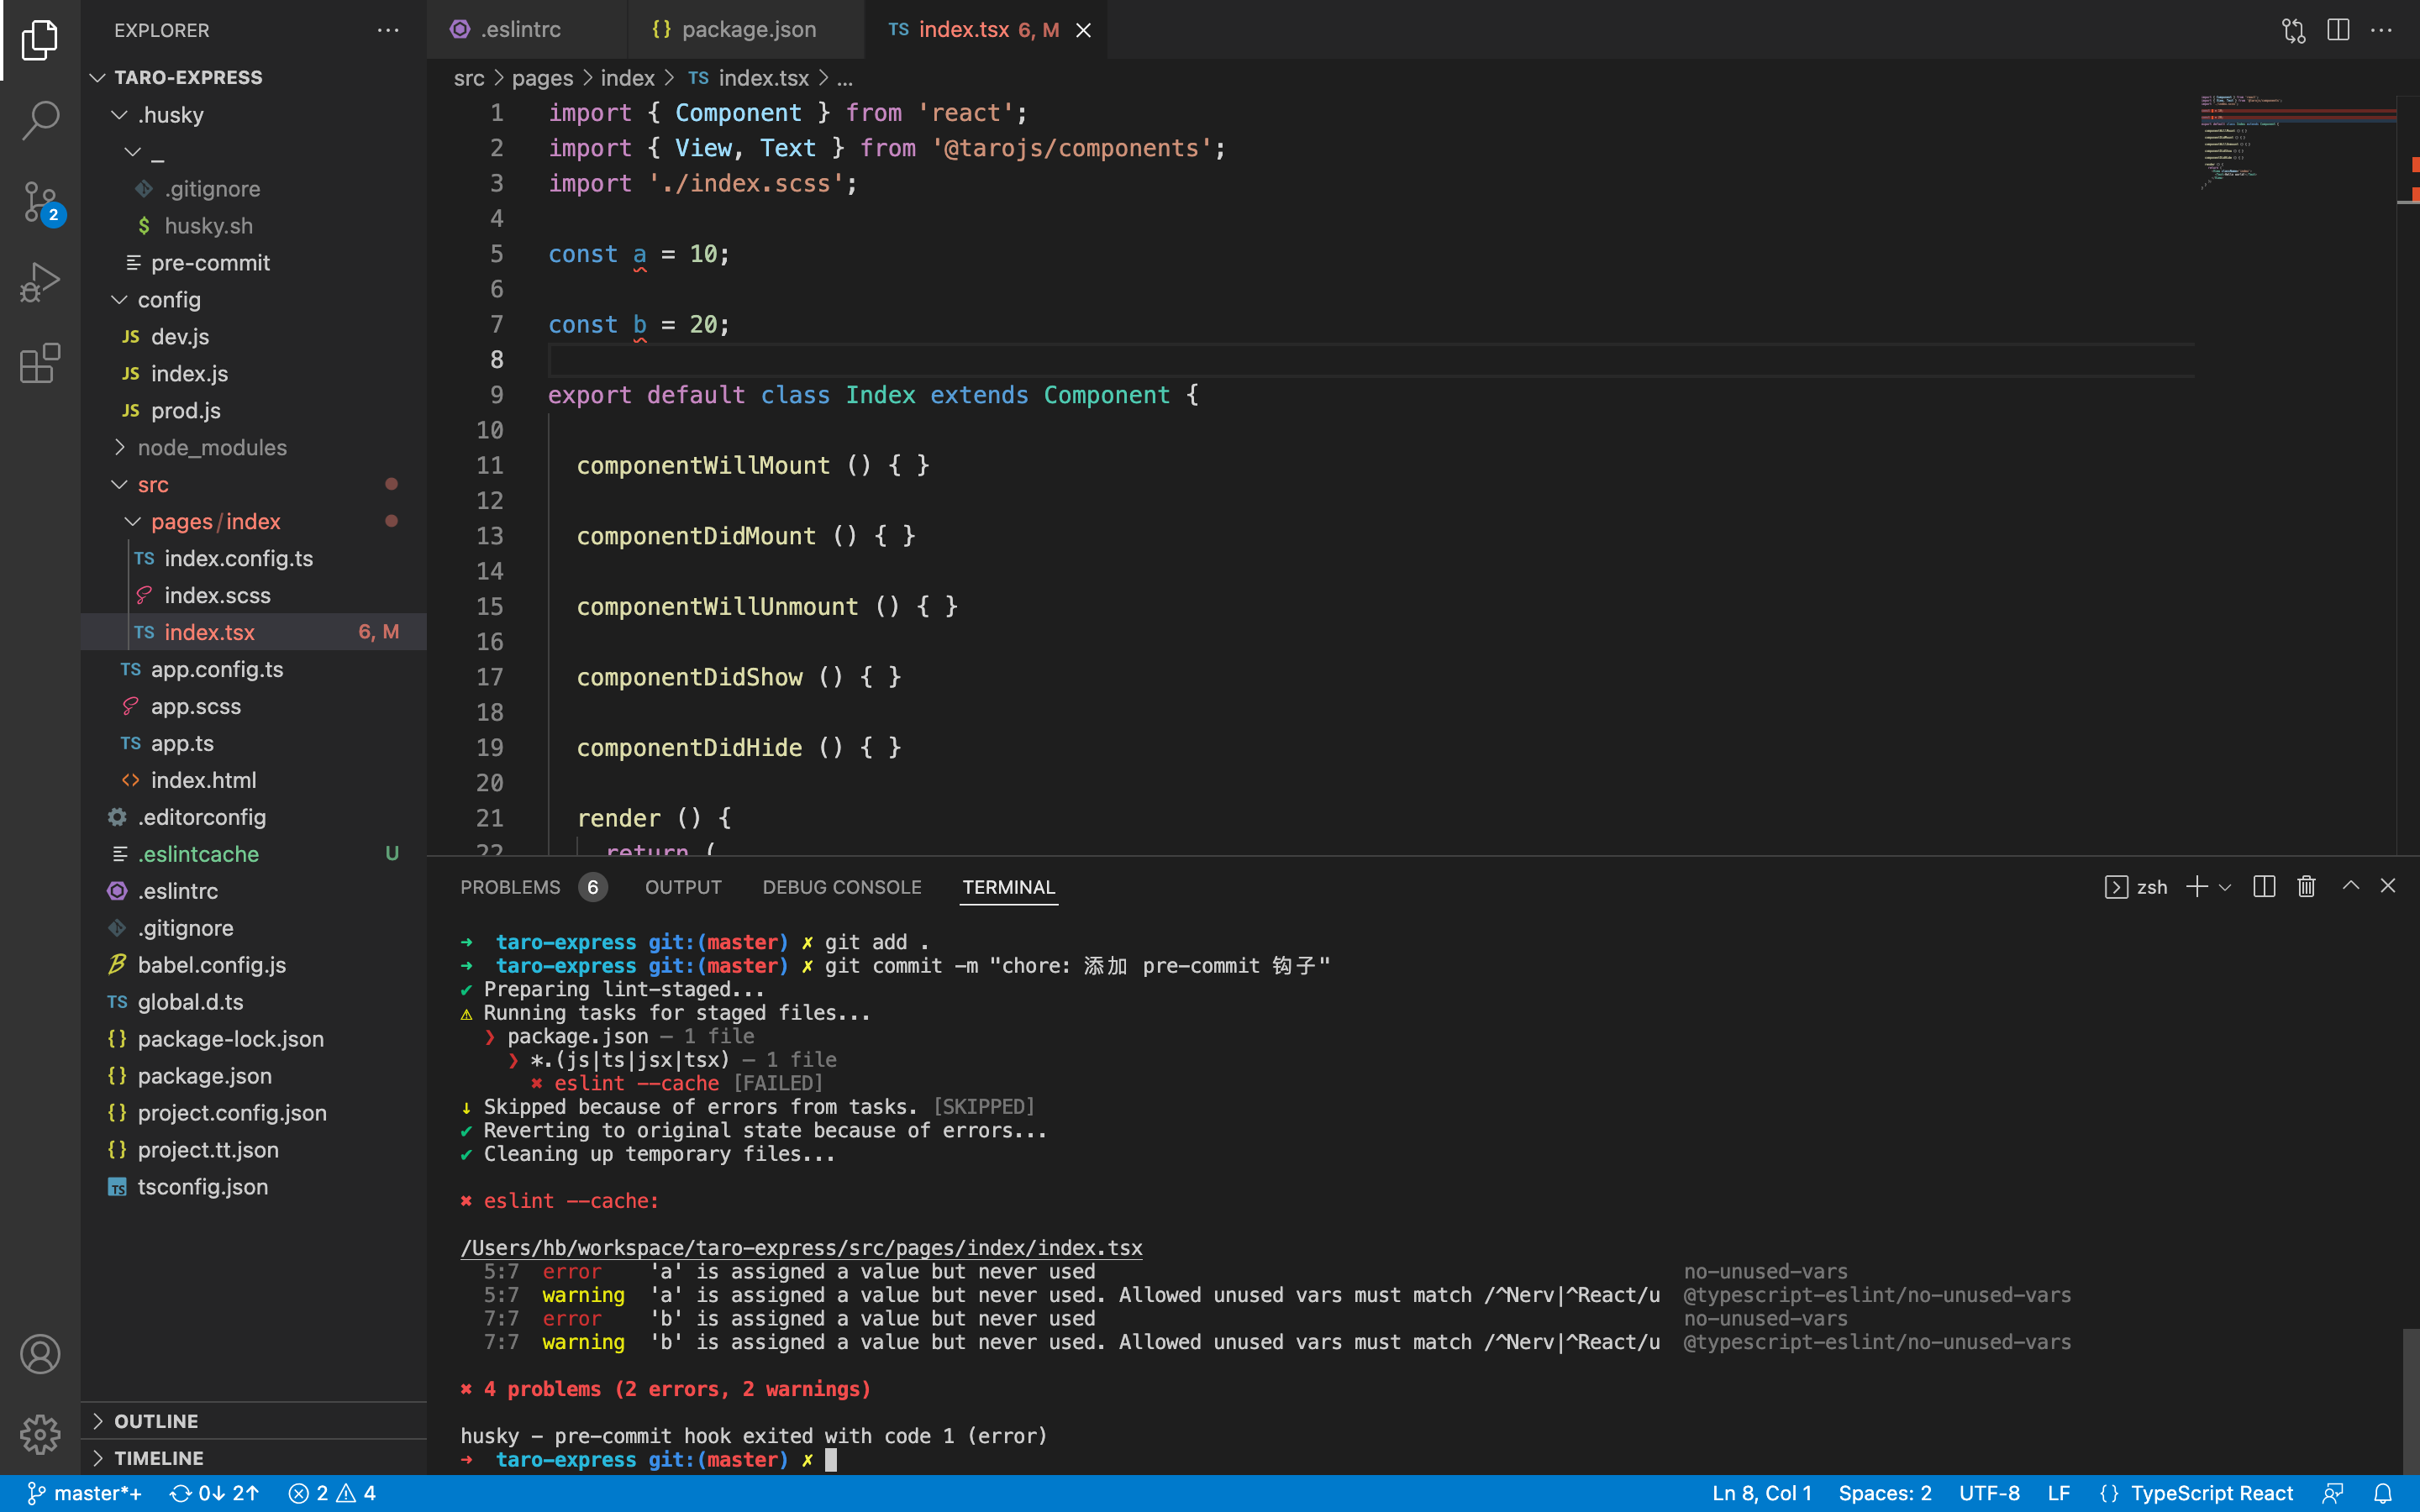Open index.config.ts file

click(254, 559)
